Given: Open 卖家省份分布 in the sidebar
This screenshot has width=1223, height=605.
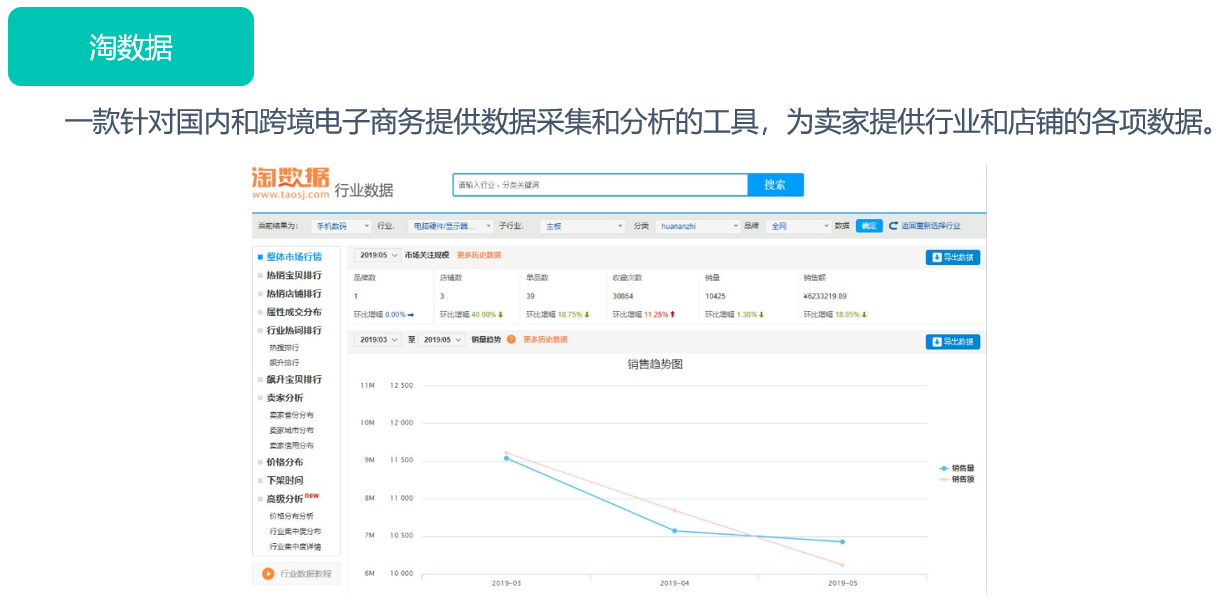Looking at the screenshot, I should click(291, 415).
